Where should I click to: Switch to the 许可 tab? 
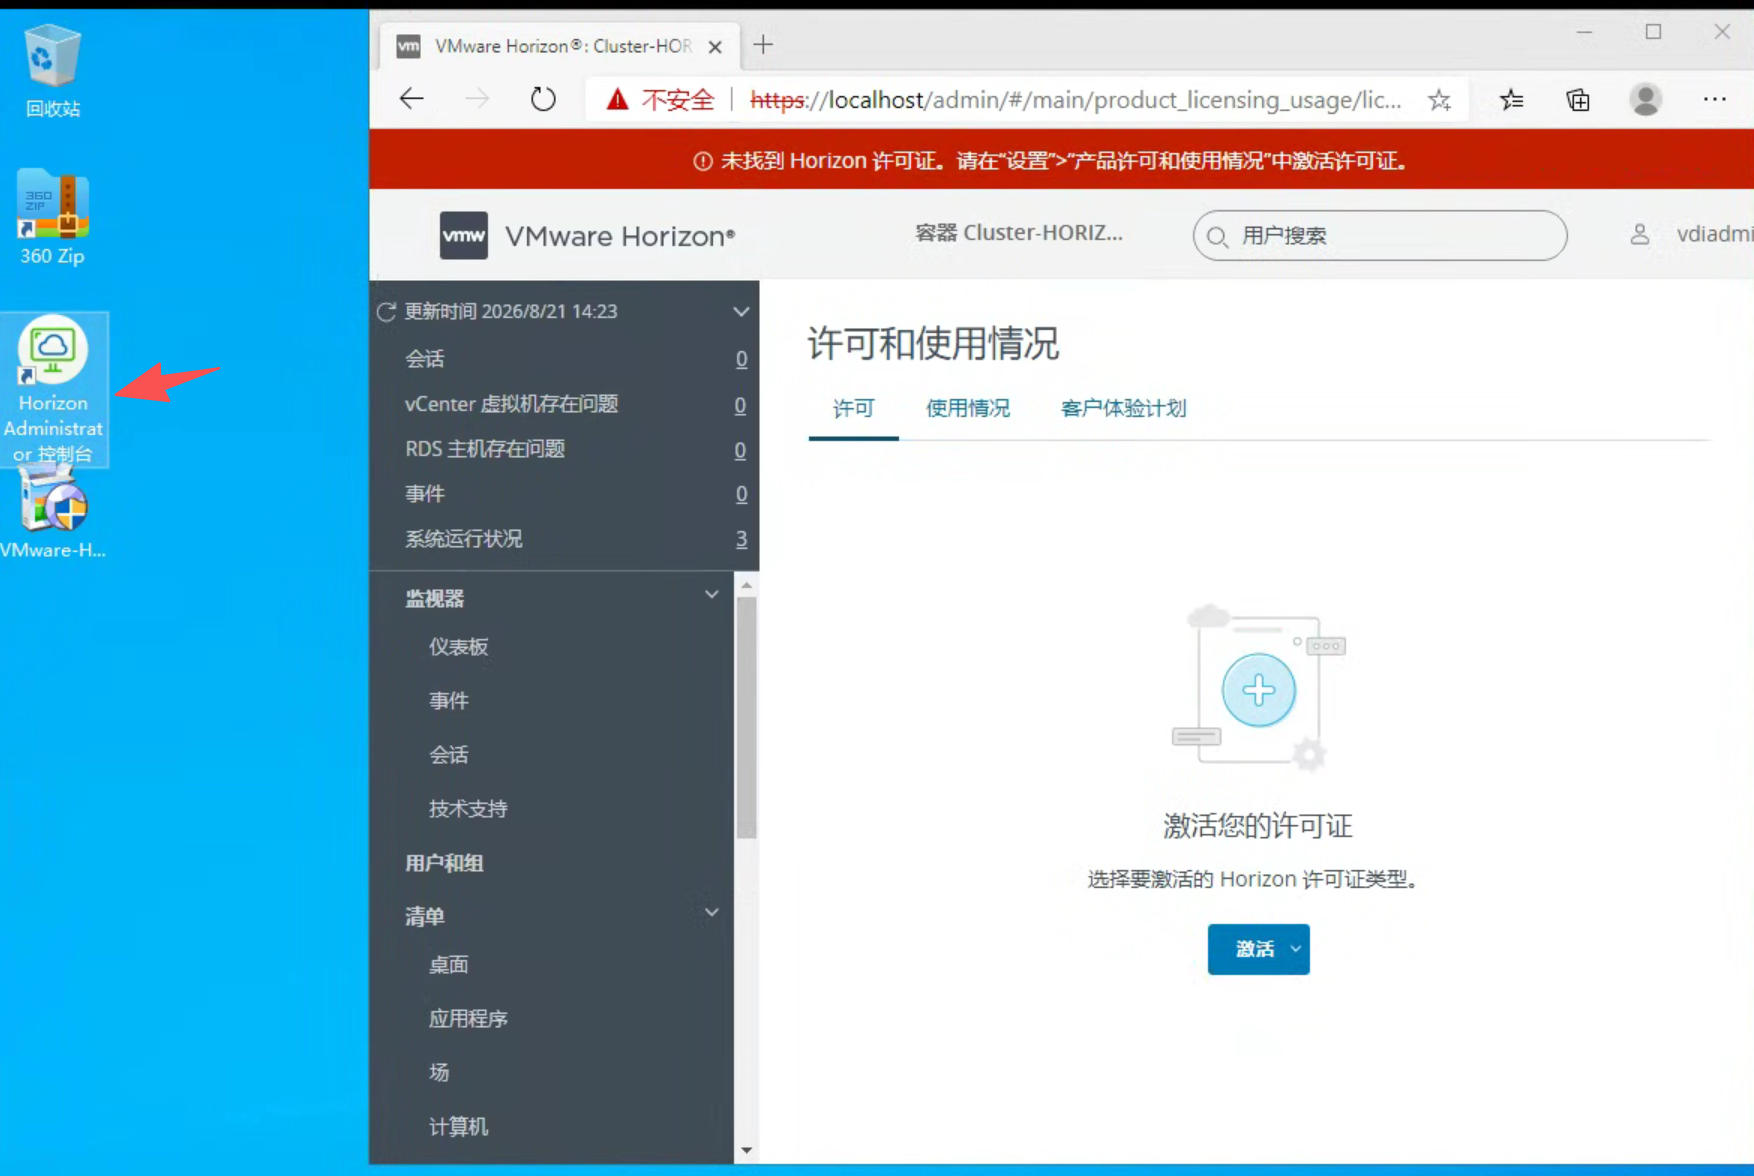853,408
